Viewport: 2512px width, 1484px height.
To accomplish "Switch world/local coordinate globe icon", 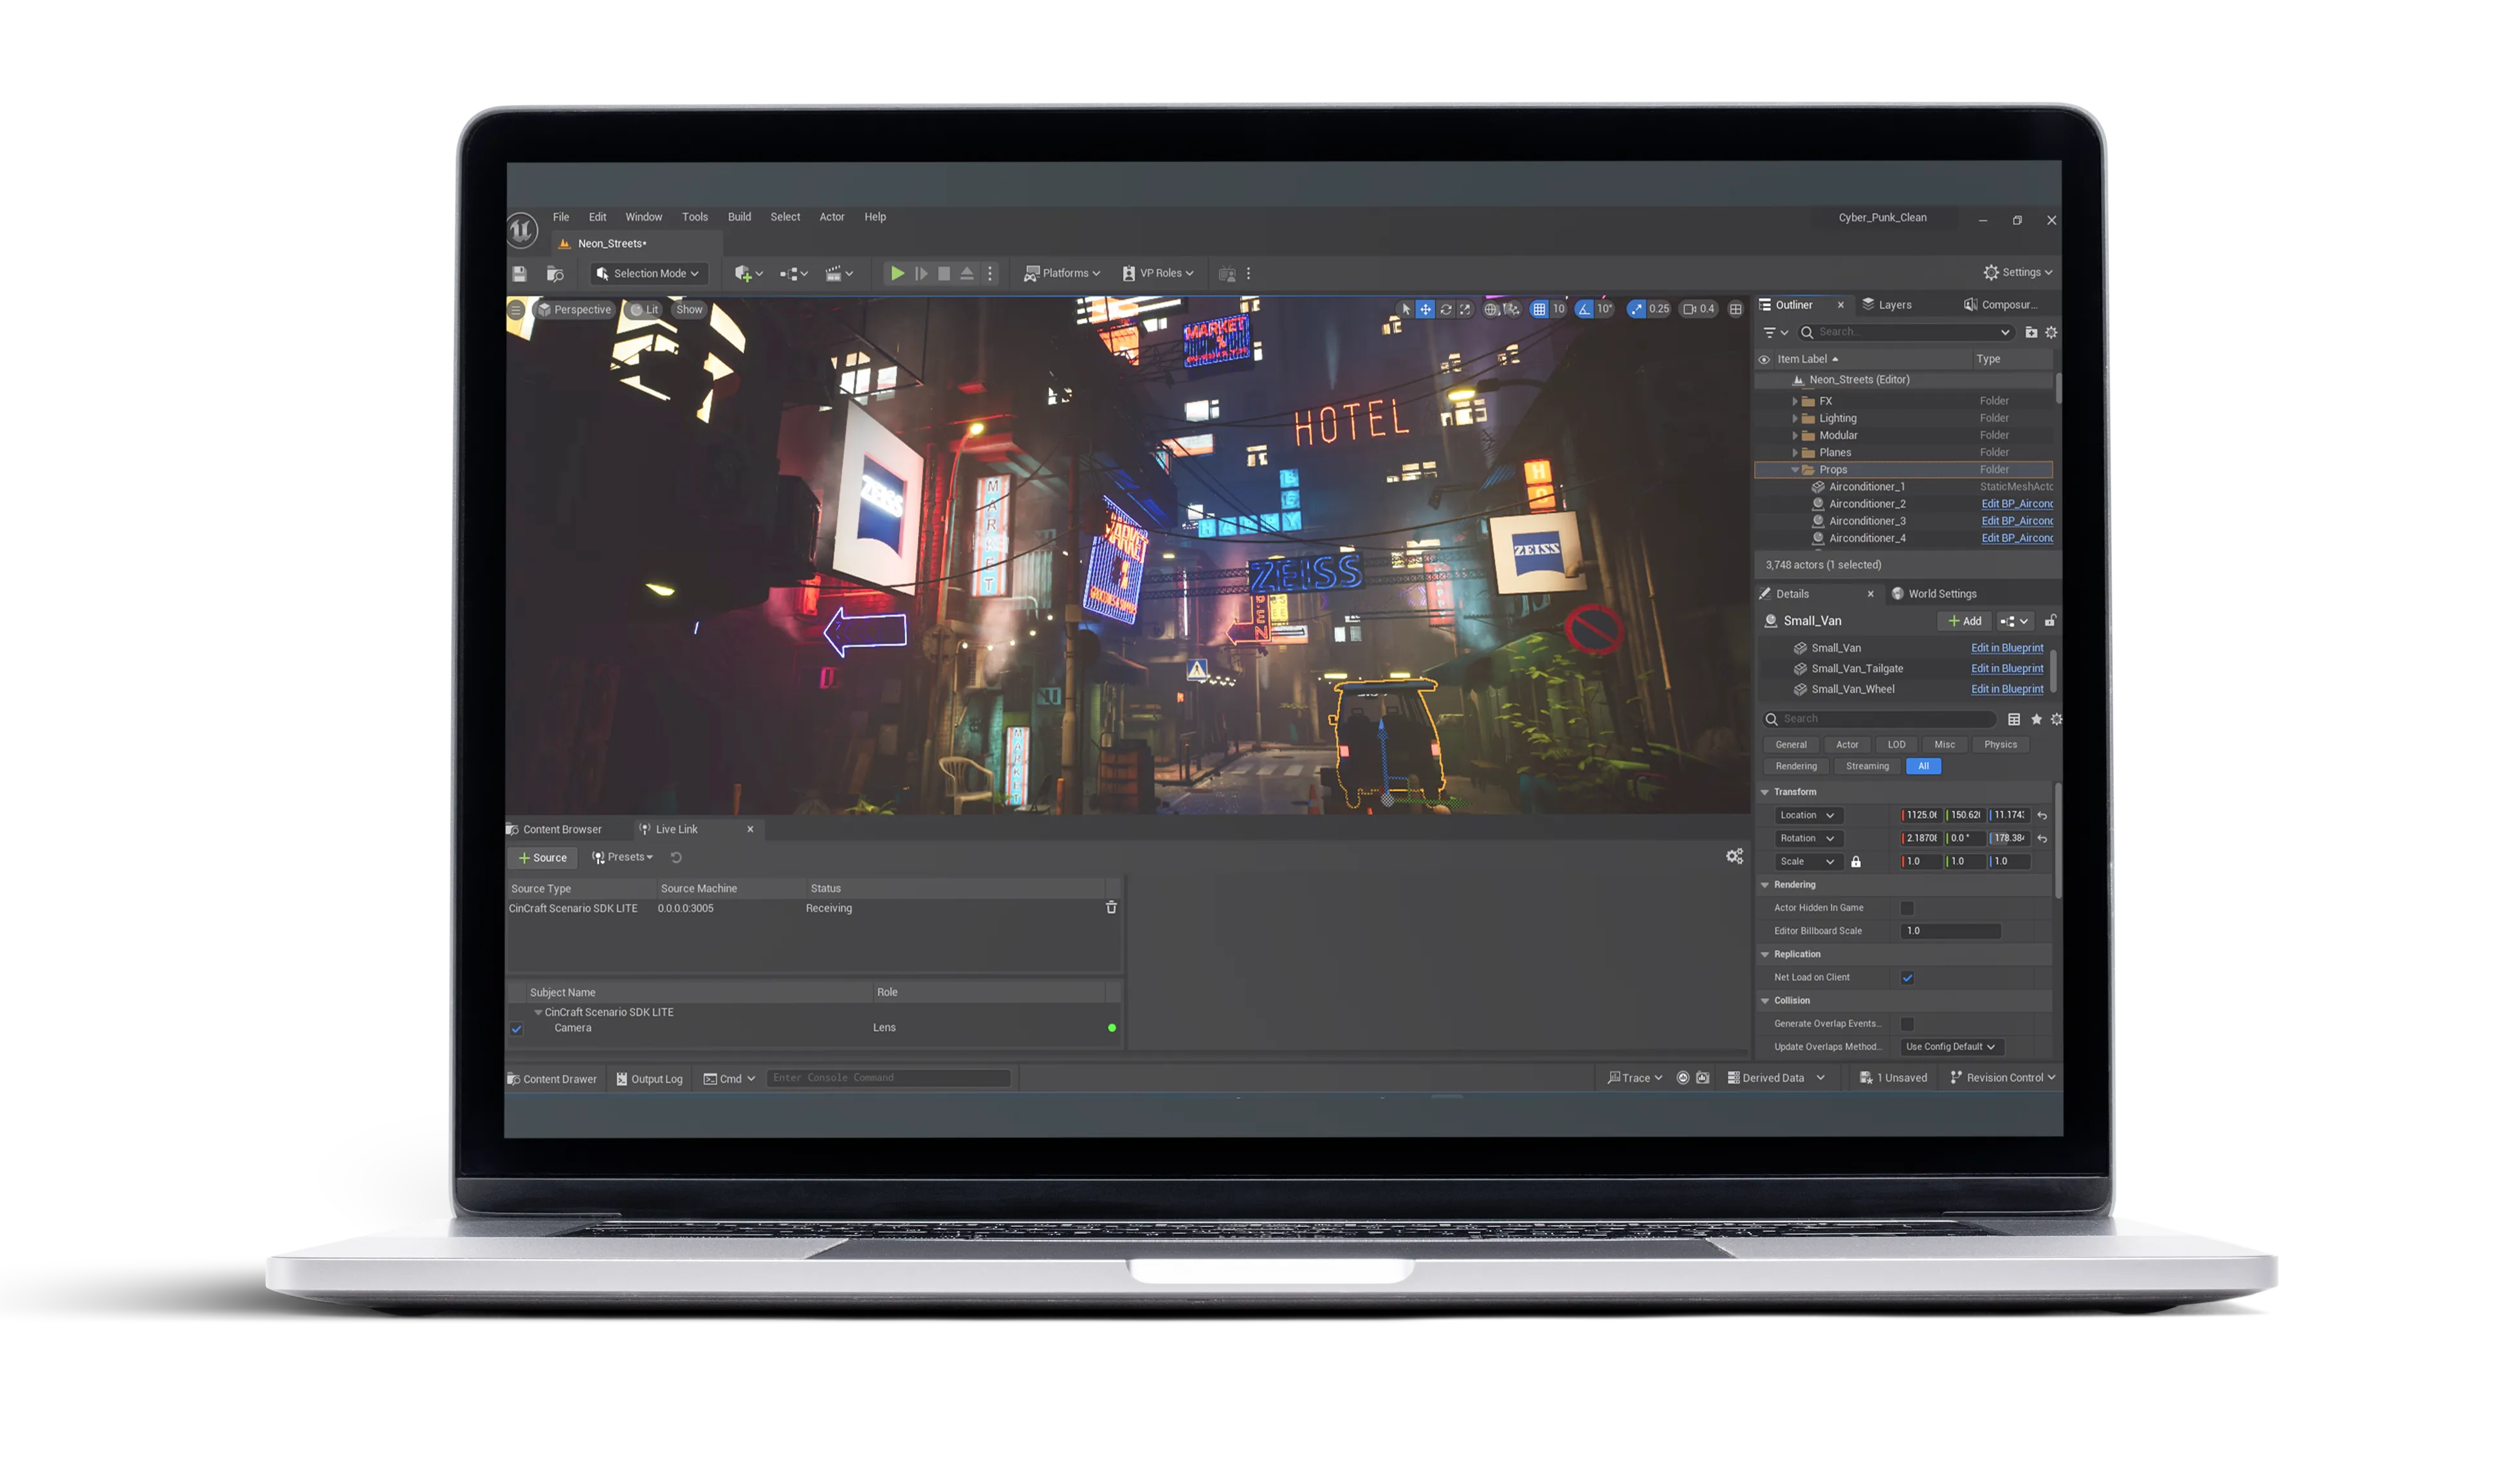I will click(x=1491, y=309).
